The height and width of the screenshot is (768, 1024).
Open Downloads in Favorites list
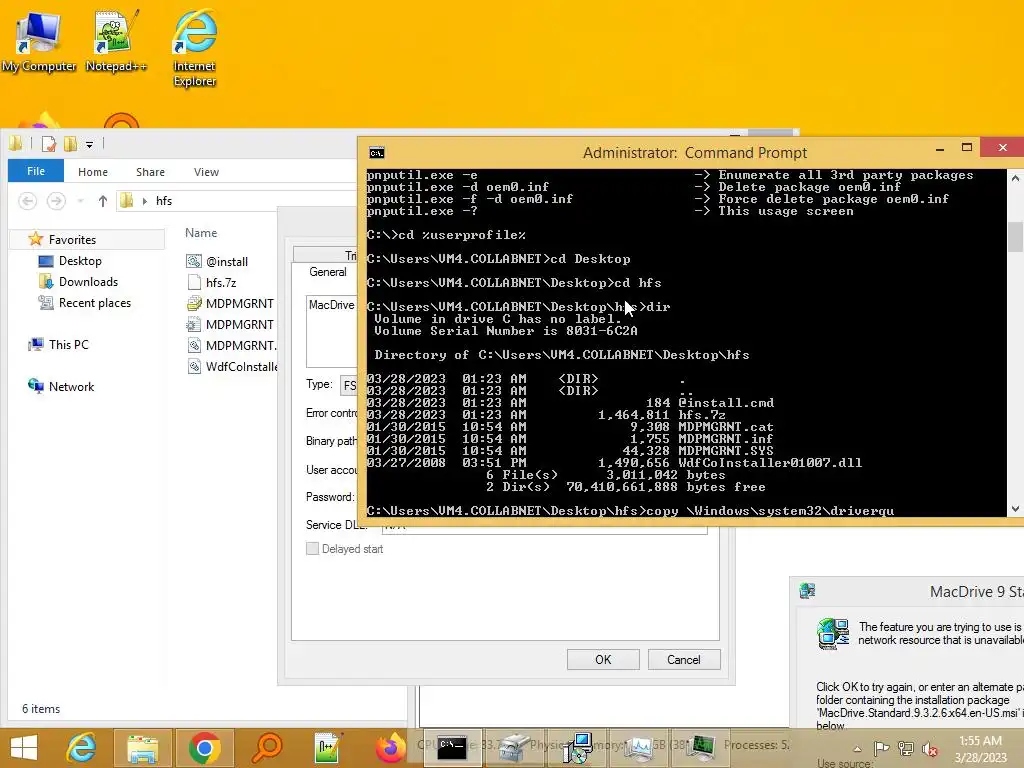[88, 281]
